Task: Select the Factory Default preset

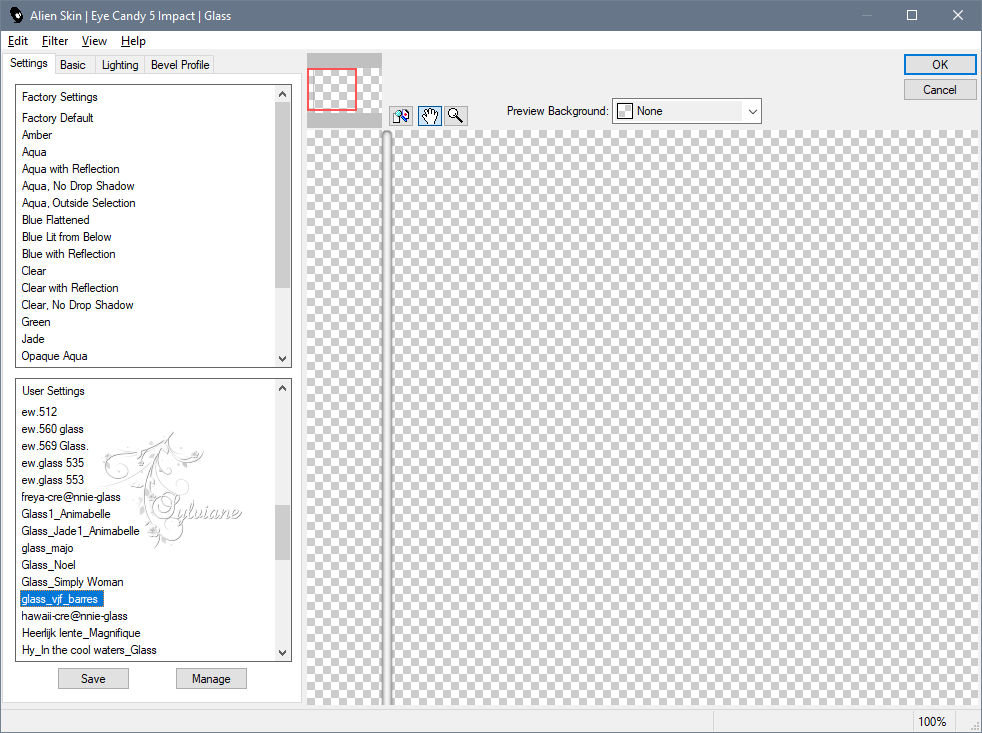Action: coord(57,118)
